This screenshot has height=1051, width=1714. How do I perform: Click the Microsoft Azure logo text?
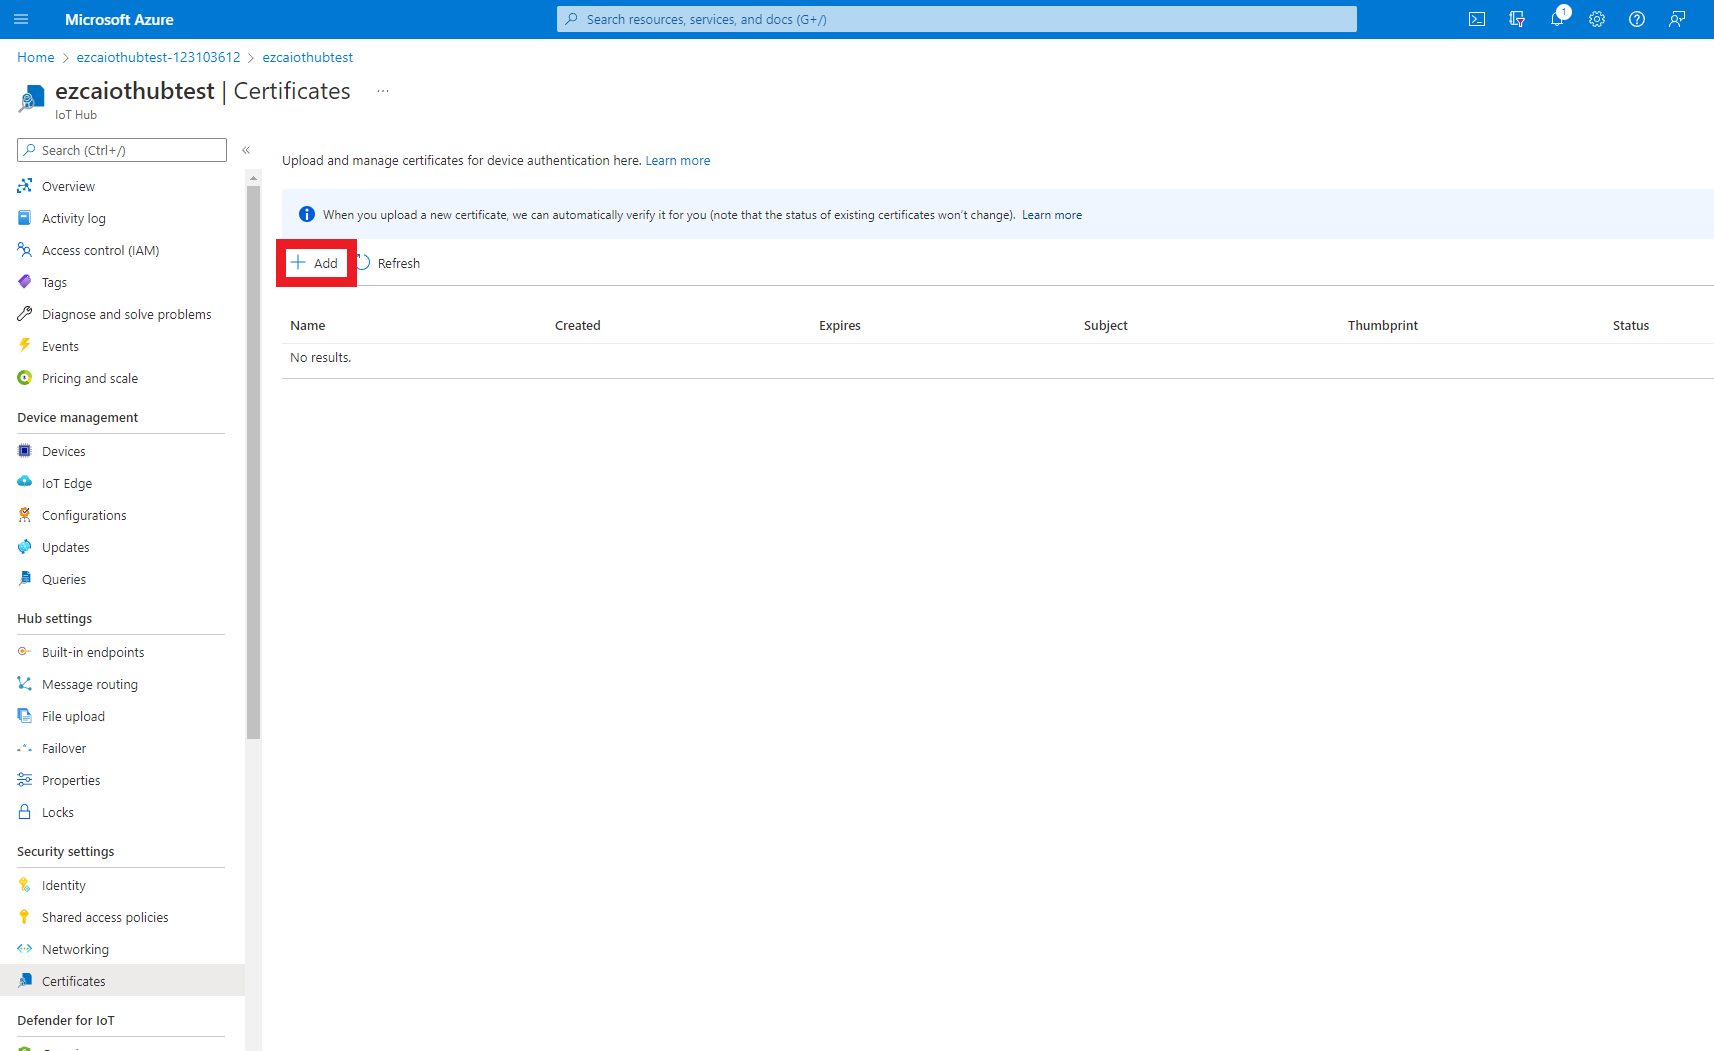(119, 19)
